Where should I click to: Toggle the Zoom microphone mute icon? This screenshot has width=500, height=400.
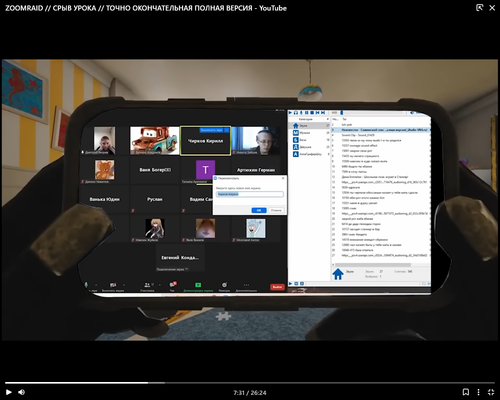pyautogui.click(x=86, y=285)
